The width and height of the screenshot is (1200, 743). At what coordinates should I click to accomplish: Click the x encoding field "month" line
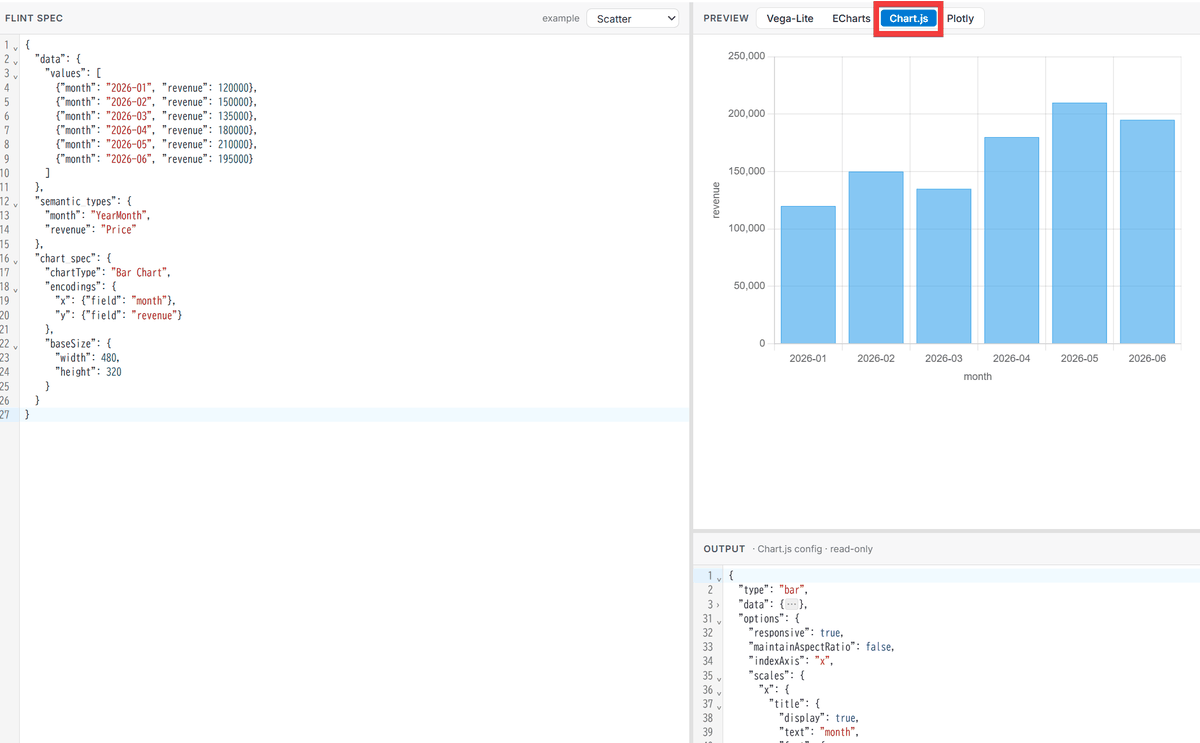[x=116, y=300]
